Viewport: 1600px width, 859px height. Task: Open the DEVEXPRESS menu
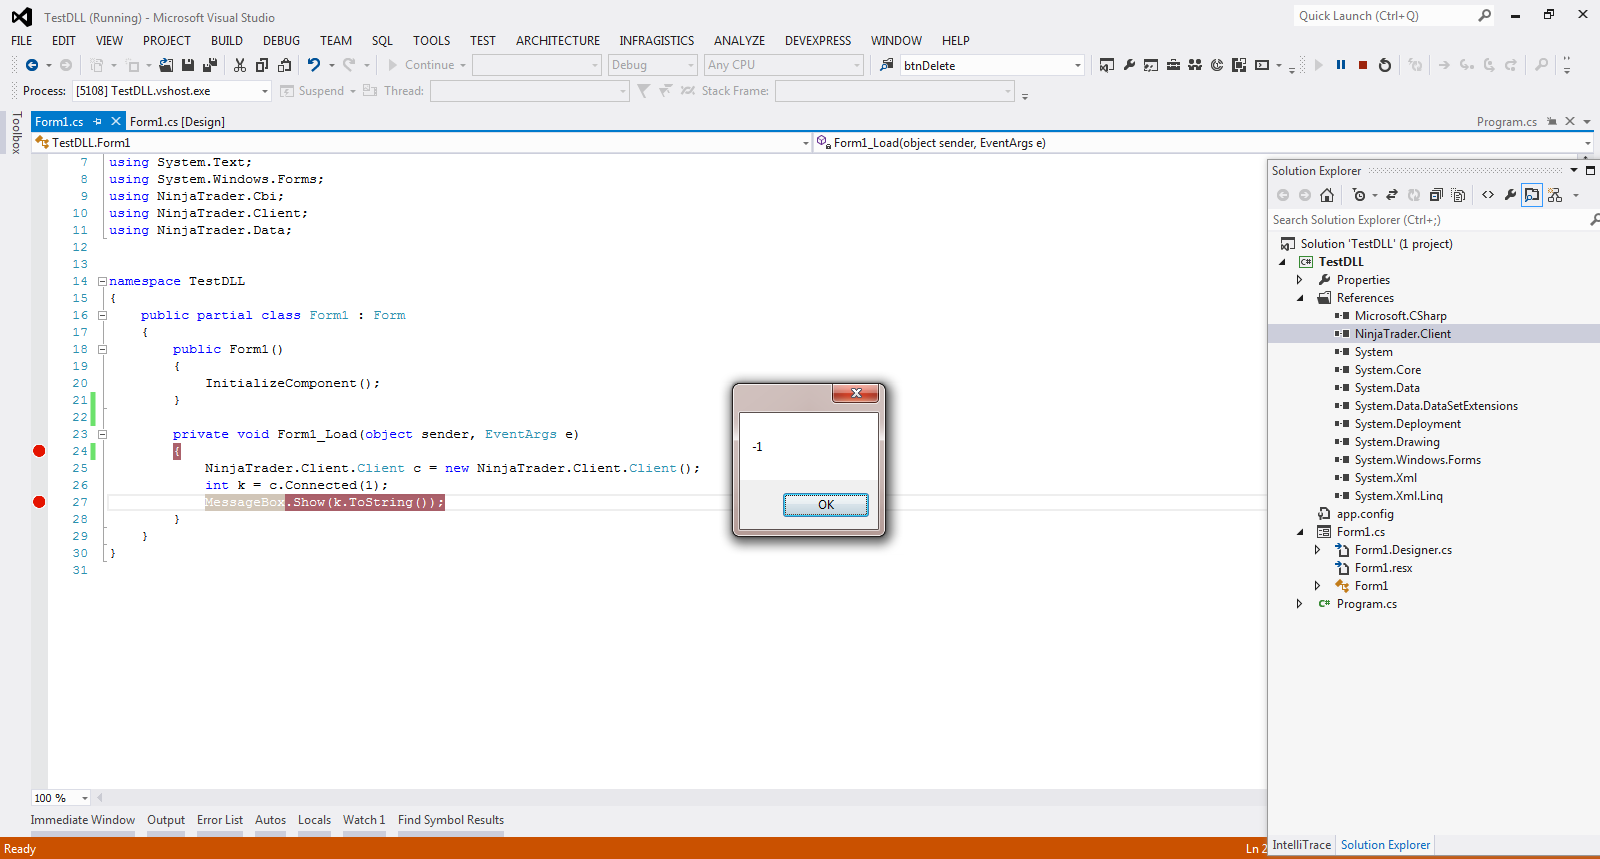pyautogui.click(x=818, y=41)
